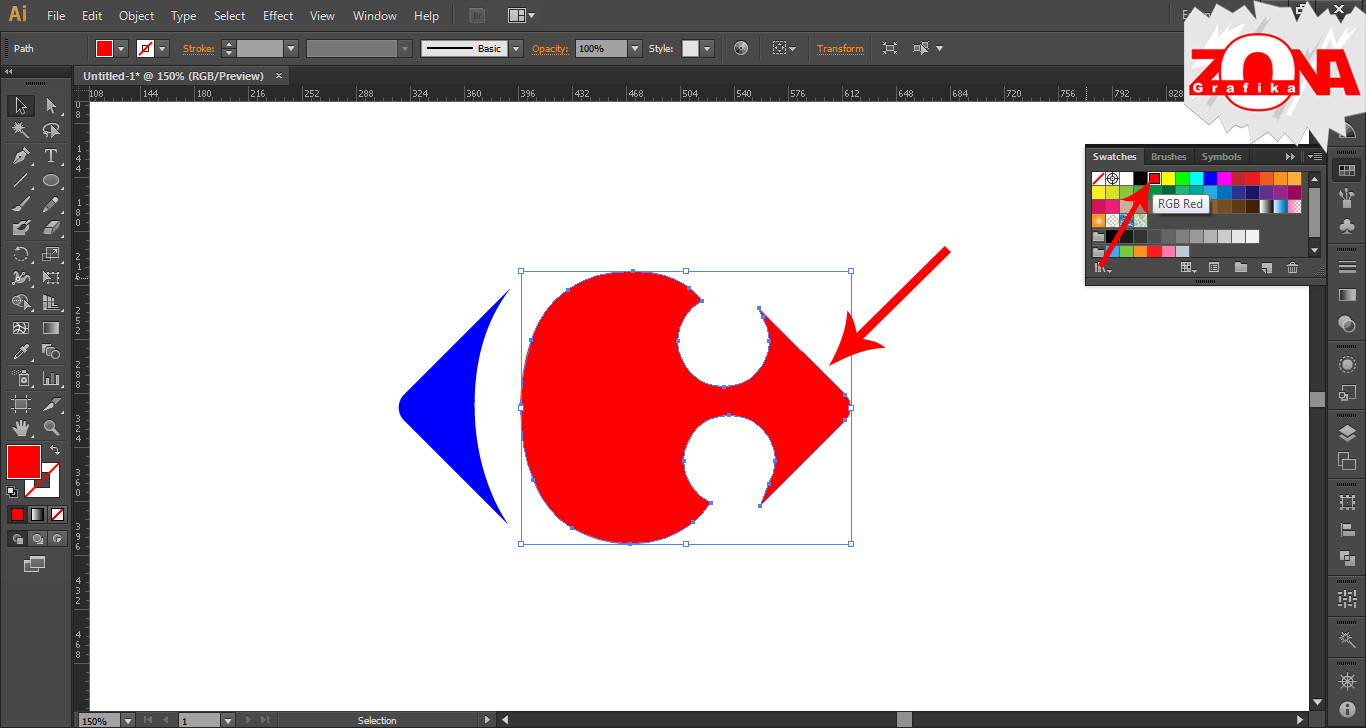Select the Shape Builder tool
Screen dimensions: 1366x728
[21, 302]
